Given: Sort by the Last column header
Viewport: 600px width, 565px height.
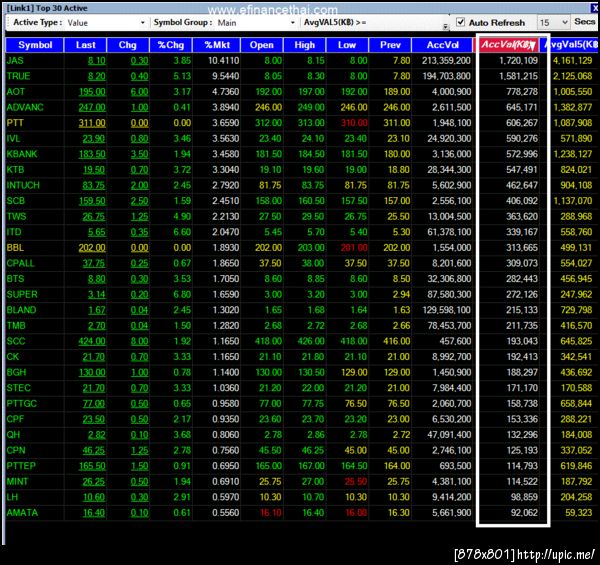Looking at the screenshot, I should point(85,45).
